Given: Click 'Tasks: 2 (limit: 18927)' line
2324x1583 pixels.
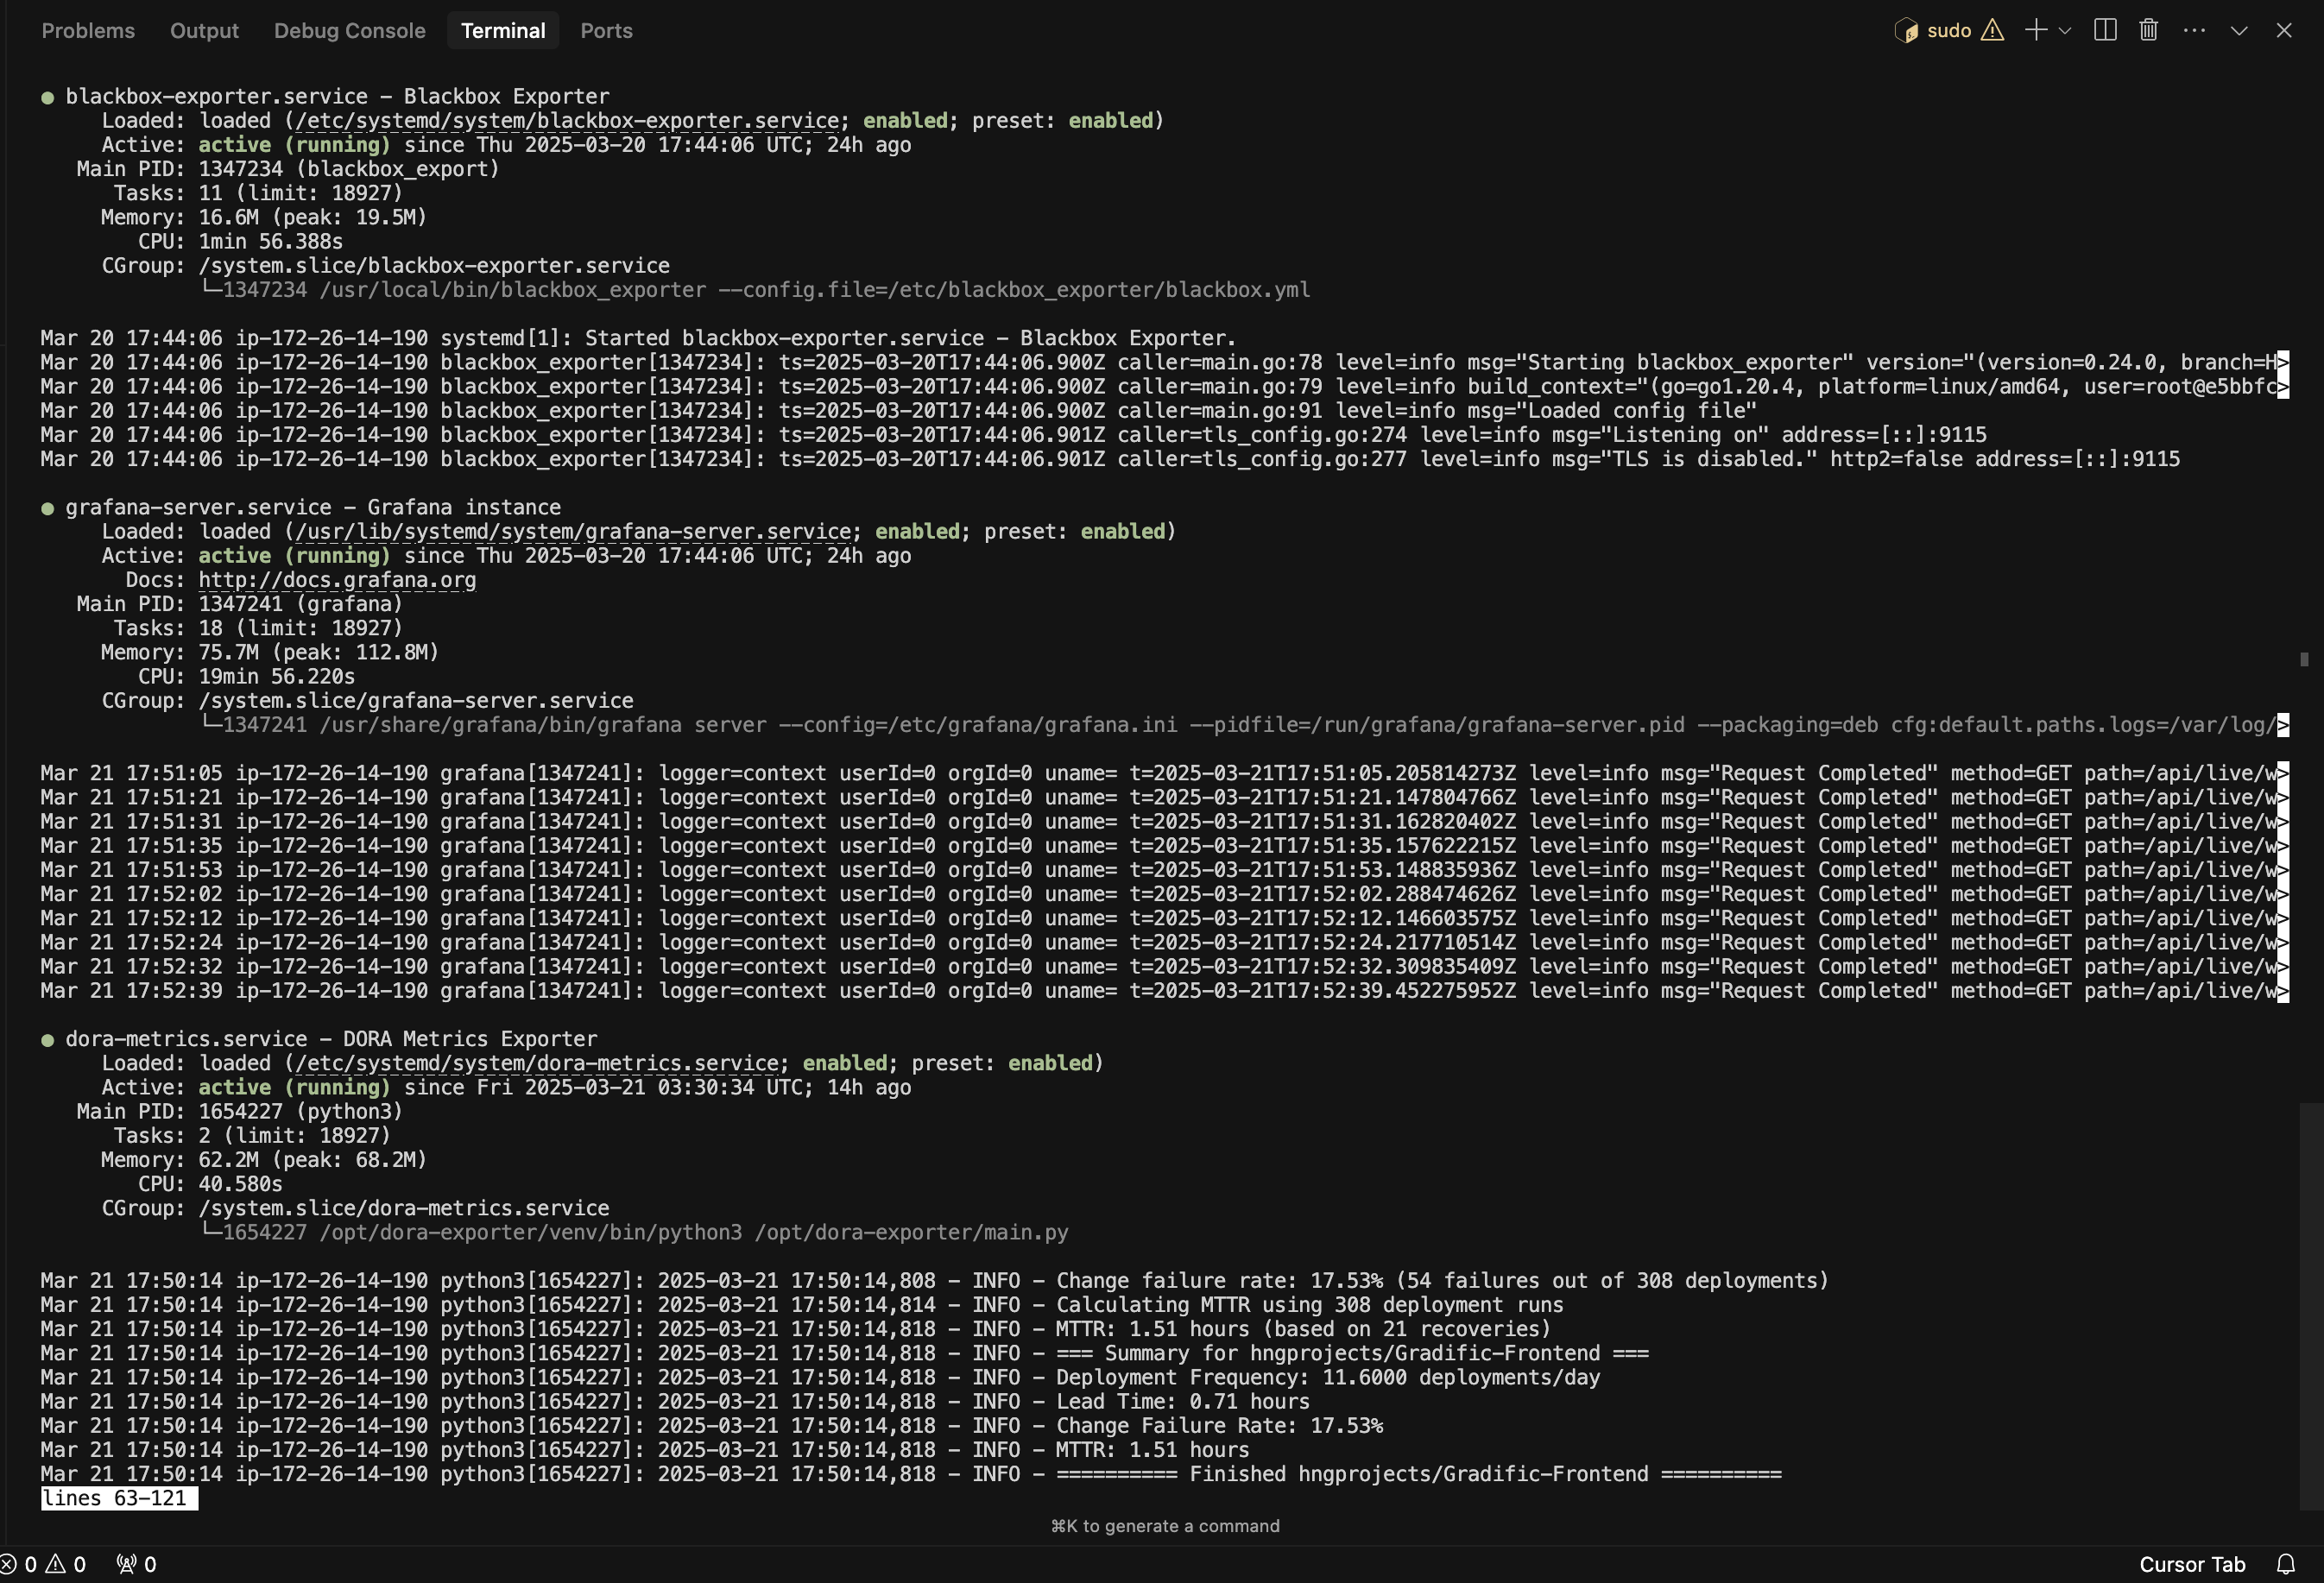Looking at the screenshot, I should click(x=252, y=1136).
